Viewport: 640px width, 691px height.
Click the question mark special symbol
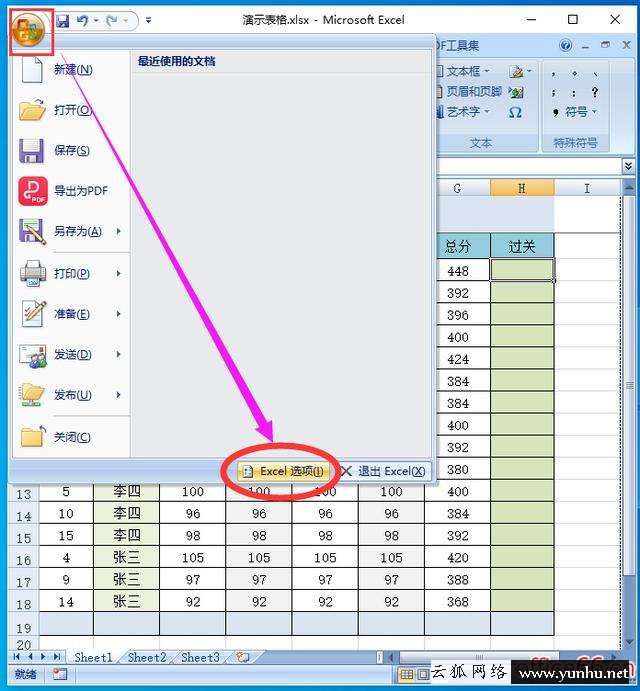click(595, 92)
